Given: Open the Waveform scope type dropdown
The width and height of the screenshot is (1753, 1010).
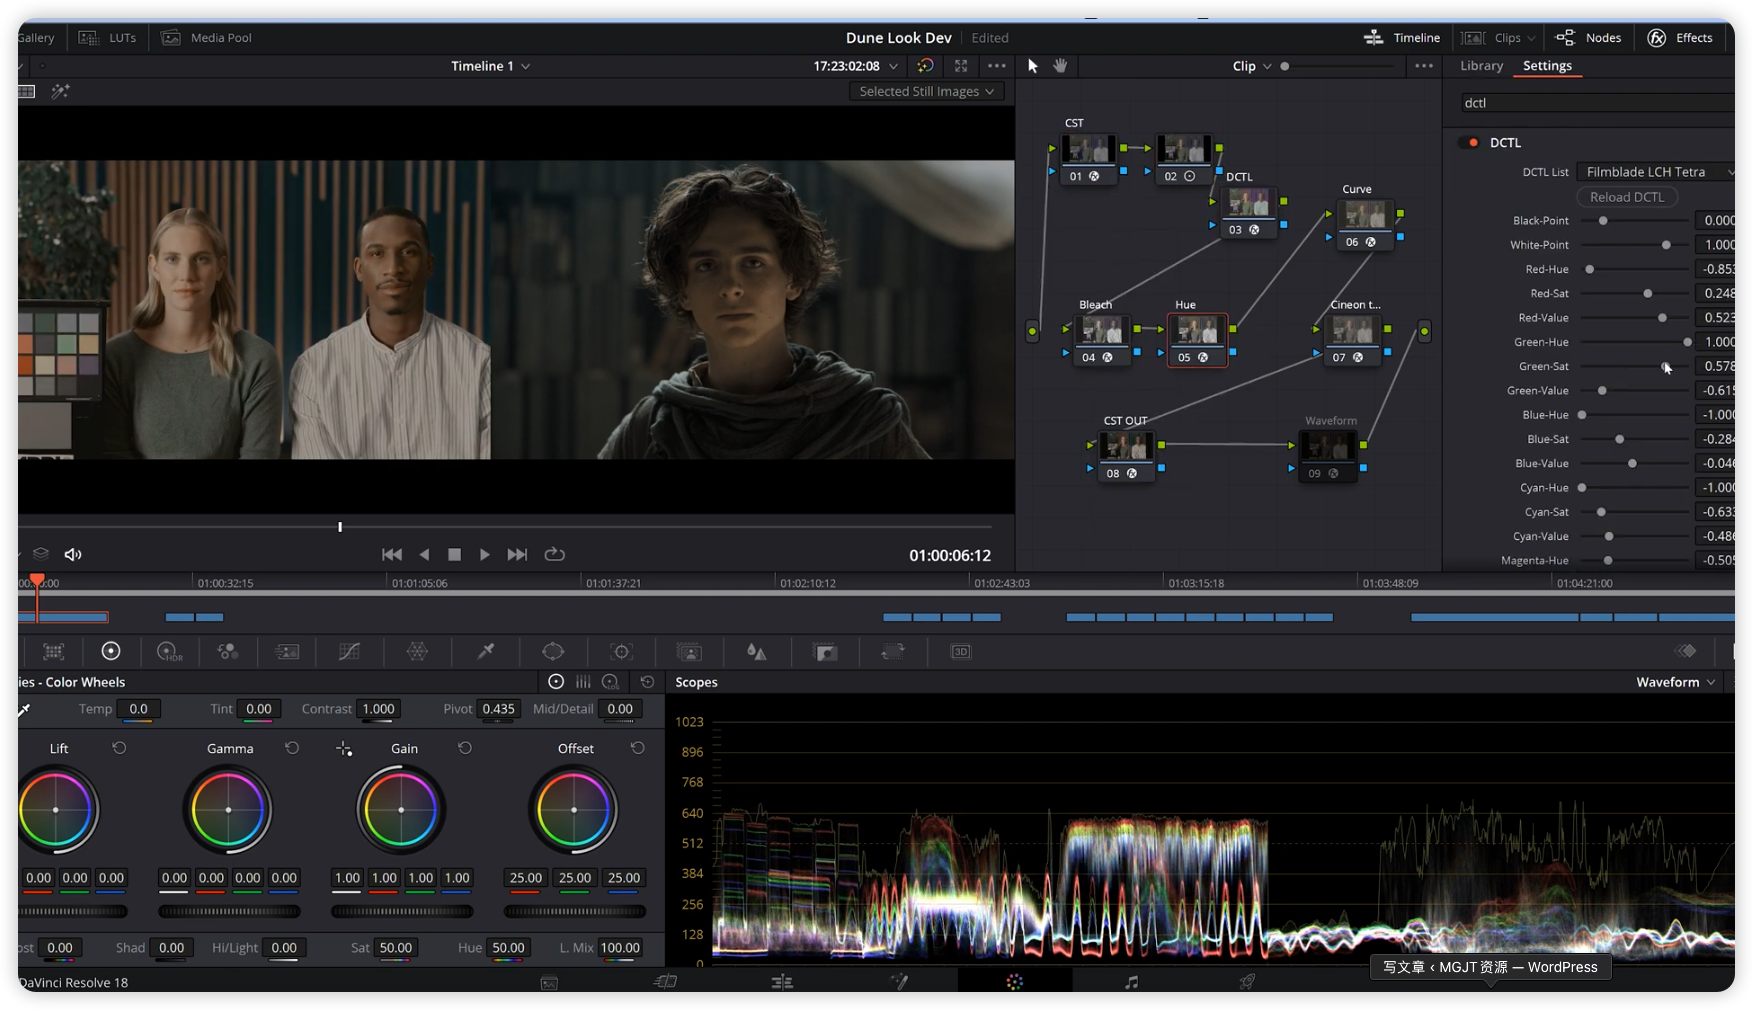Looking at the screenshot, I should [1675, 682].
